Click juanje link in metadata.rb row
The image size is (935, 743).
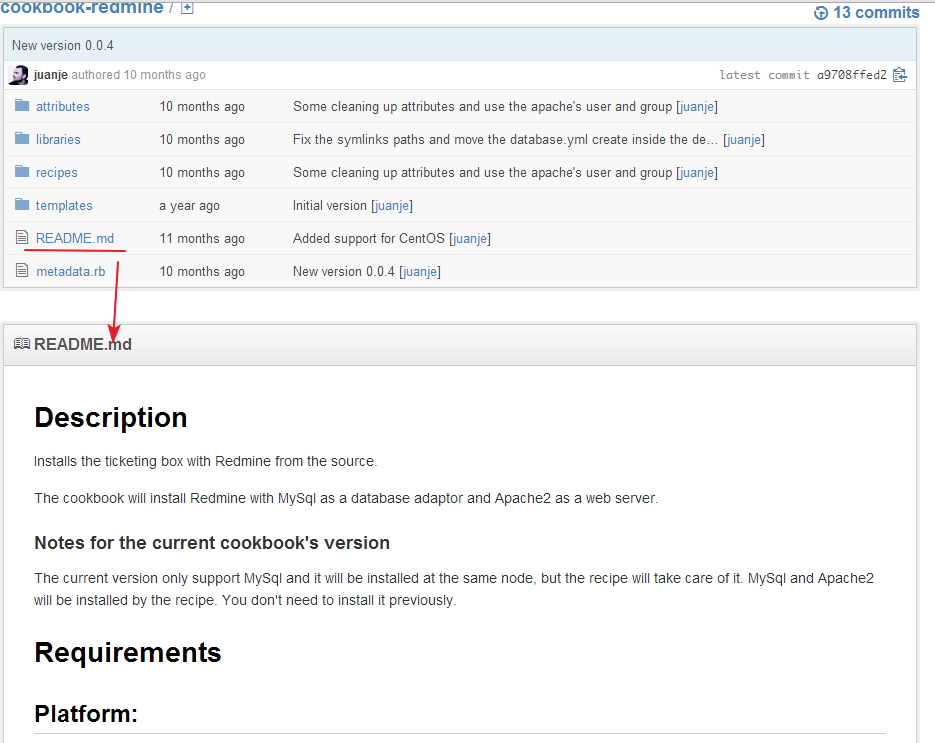coord(420,272)
